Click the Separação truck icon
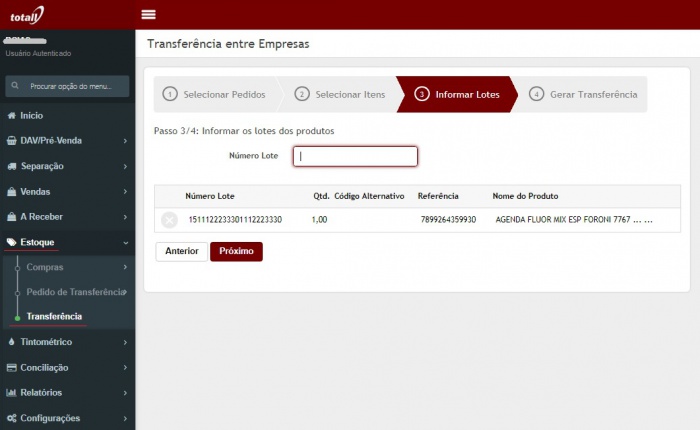700x430 pixels. click(x=12, y=166)
